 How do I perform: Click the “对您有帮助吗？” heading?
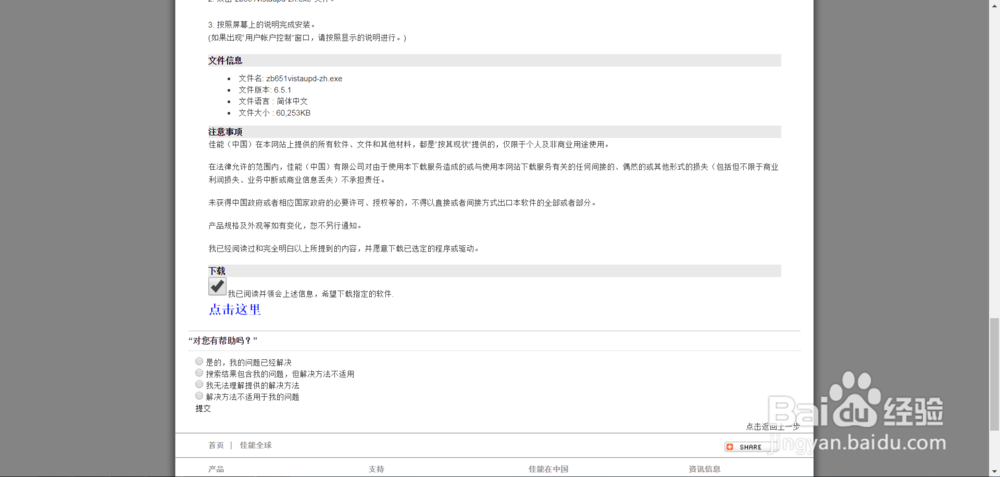pyautogui.click(x=223, y=341)
